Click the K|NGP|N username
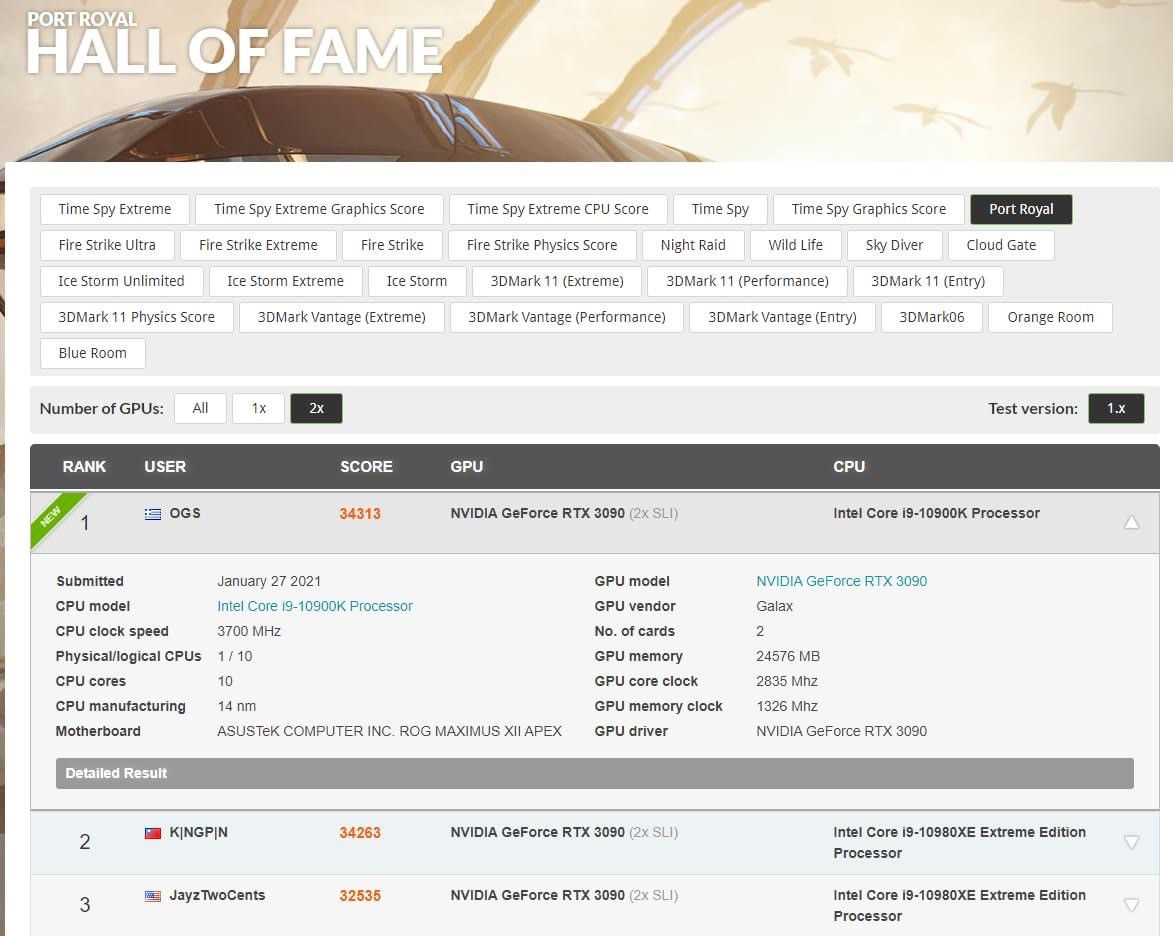Viewport: 1173px width, 936px height. (x=199, y=832)
